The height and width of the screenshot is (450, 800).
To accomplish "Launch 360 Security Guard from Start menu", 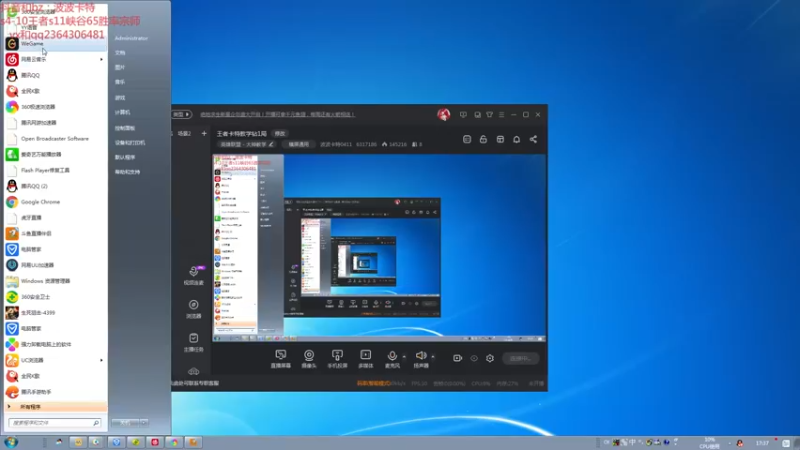I will click(x=55, y=296).
